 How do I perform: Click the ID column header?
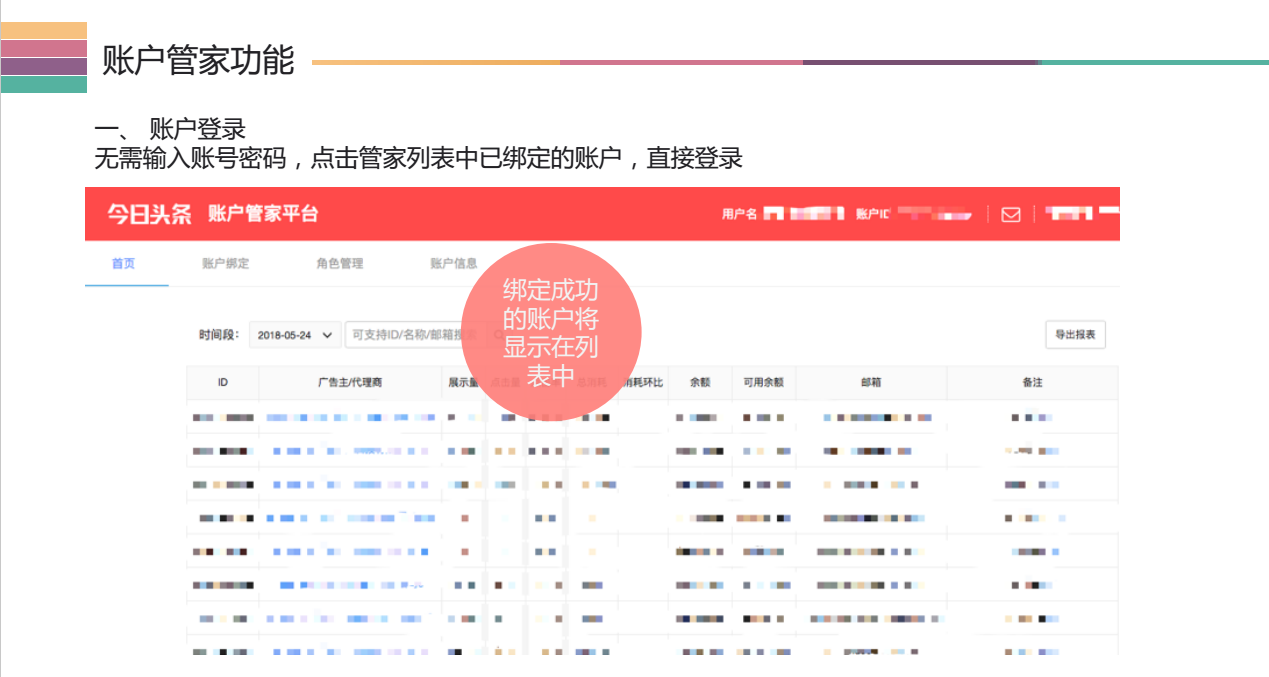click(223, 383)
